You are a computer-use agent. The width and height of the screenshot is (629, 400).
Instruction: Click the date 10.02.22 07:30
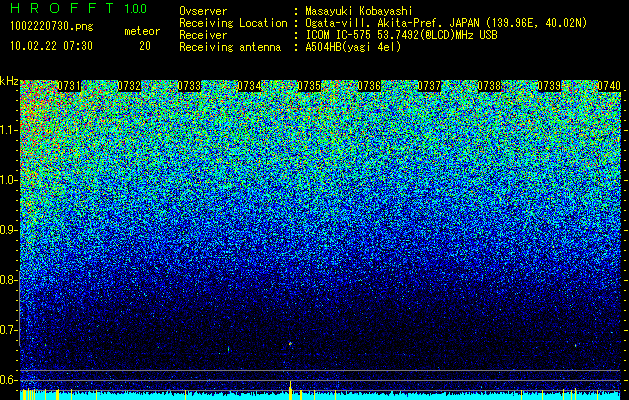point(52,46)
